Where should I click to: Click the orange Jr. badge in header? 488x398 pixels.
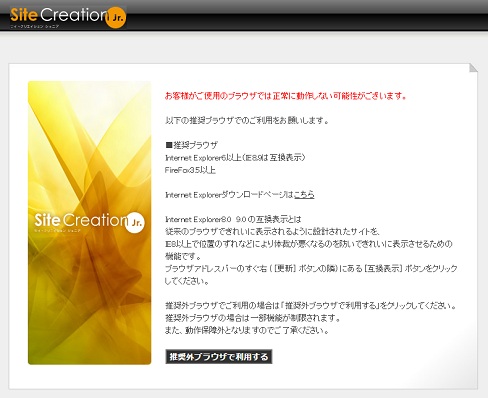pyautogui.click(x=116, y=18)
